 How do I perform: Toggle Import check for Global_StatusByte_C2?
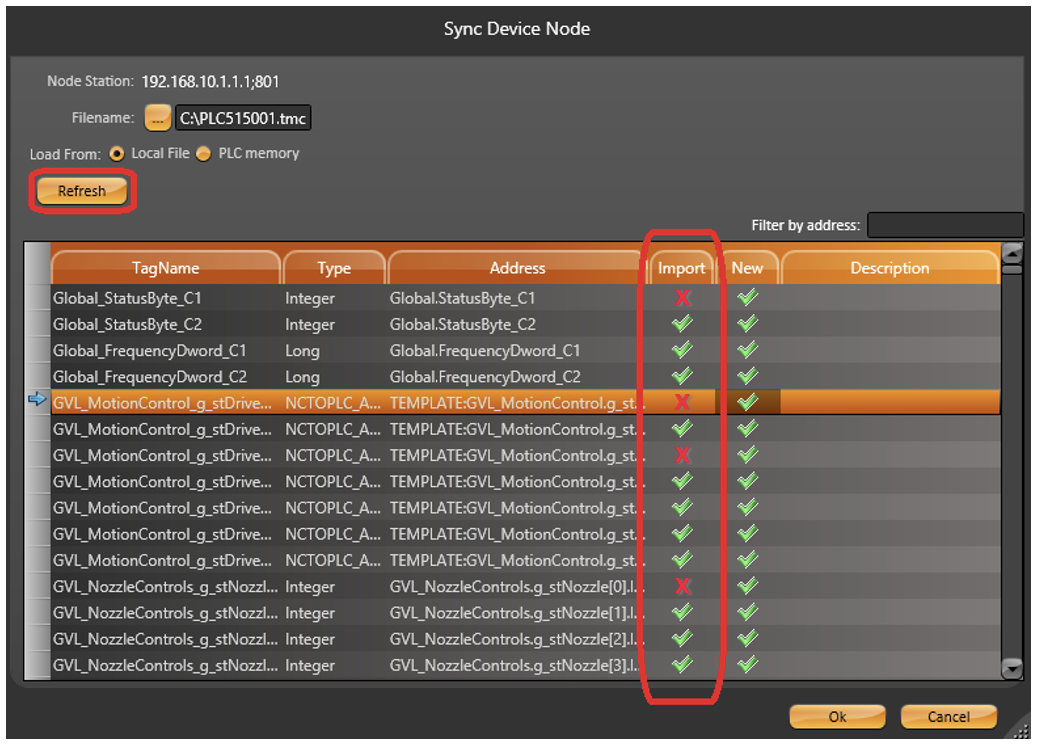[682, 324]
